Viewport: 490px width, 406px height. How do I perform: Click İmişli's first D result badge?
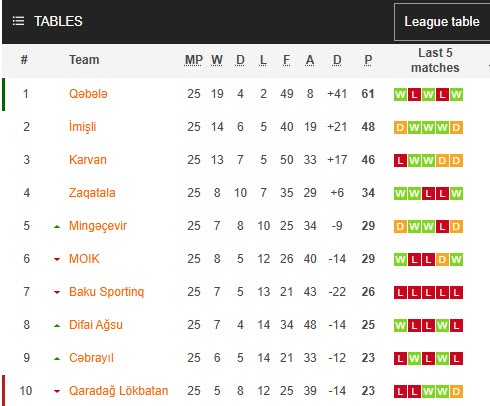(400, 128)
